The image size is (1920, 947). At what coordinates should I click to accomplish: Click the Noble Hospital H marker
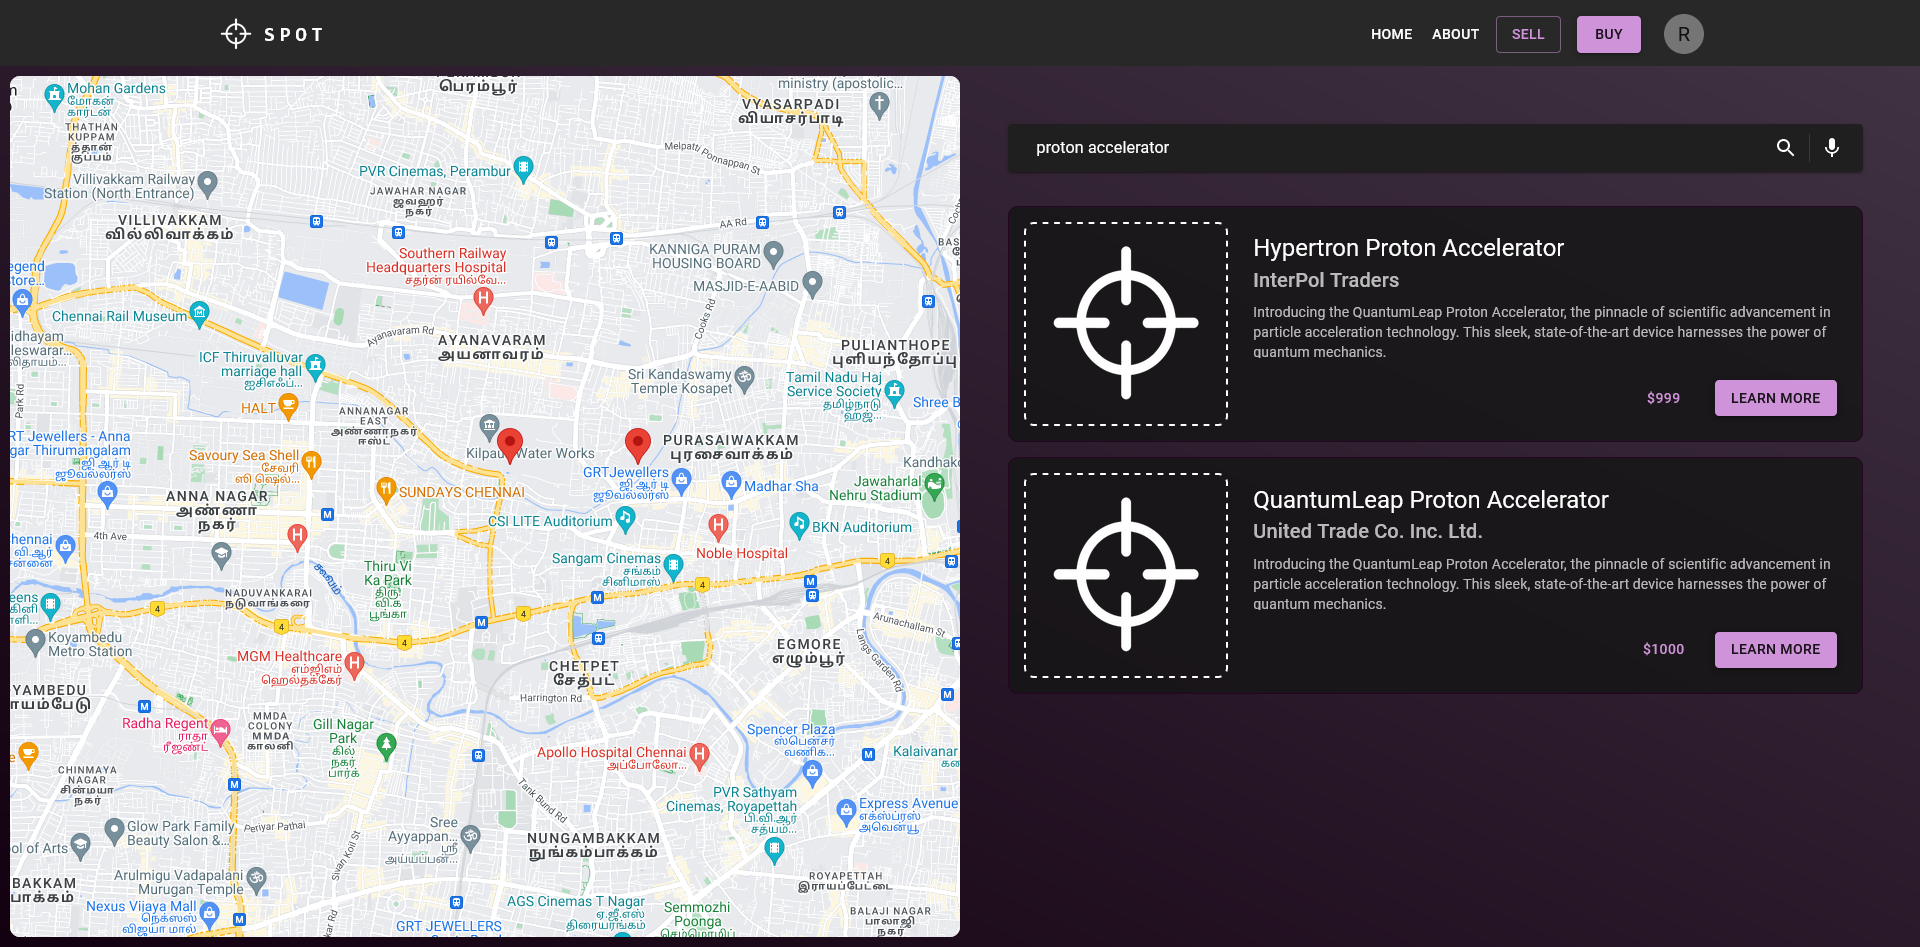coord(718,525)
